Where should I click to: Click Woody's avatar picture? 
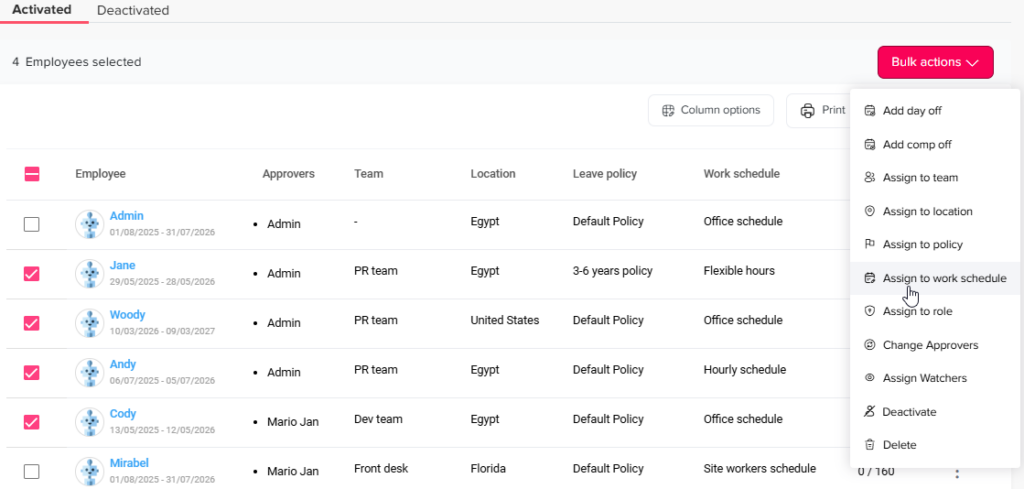pyautogui.click(x=89, y=323)
